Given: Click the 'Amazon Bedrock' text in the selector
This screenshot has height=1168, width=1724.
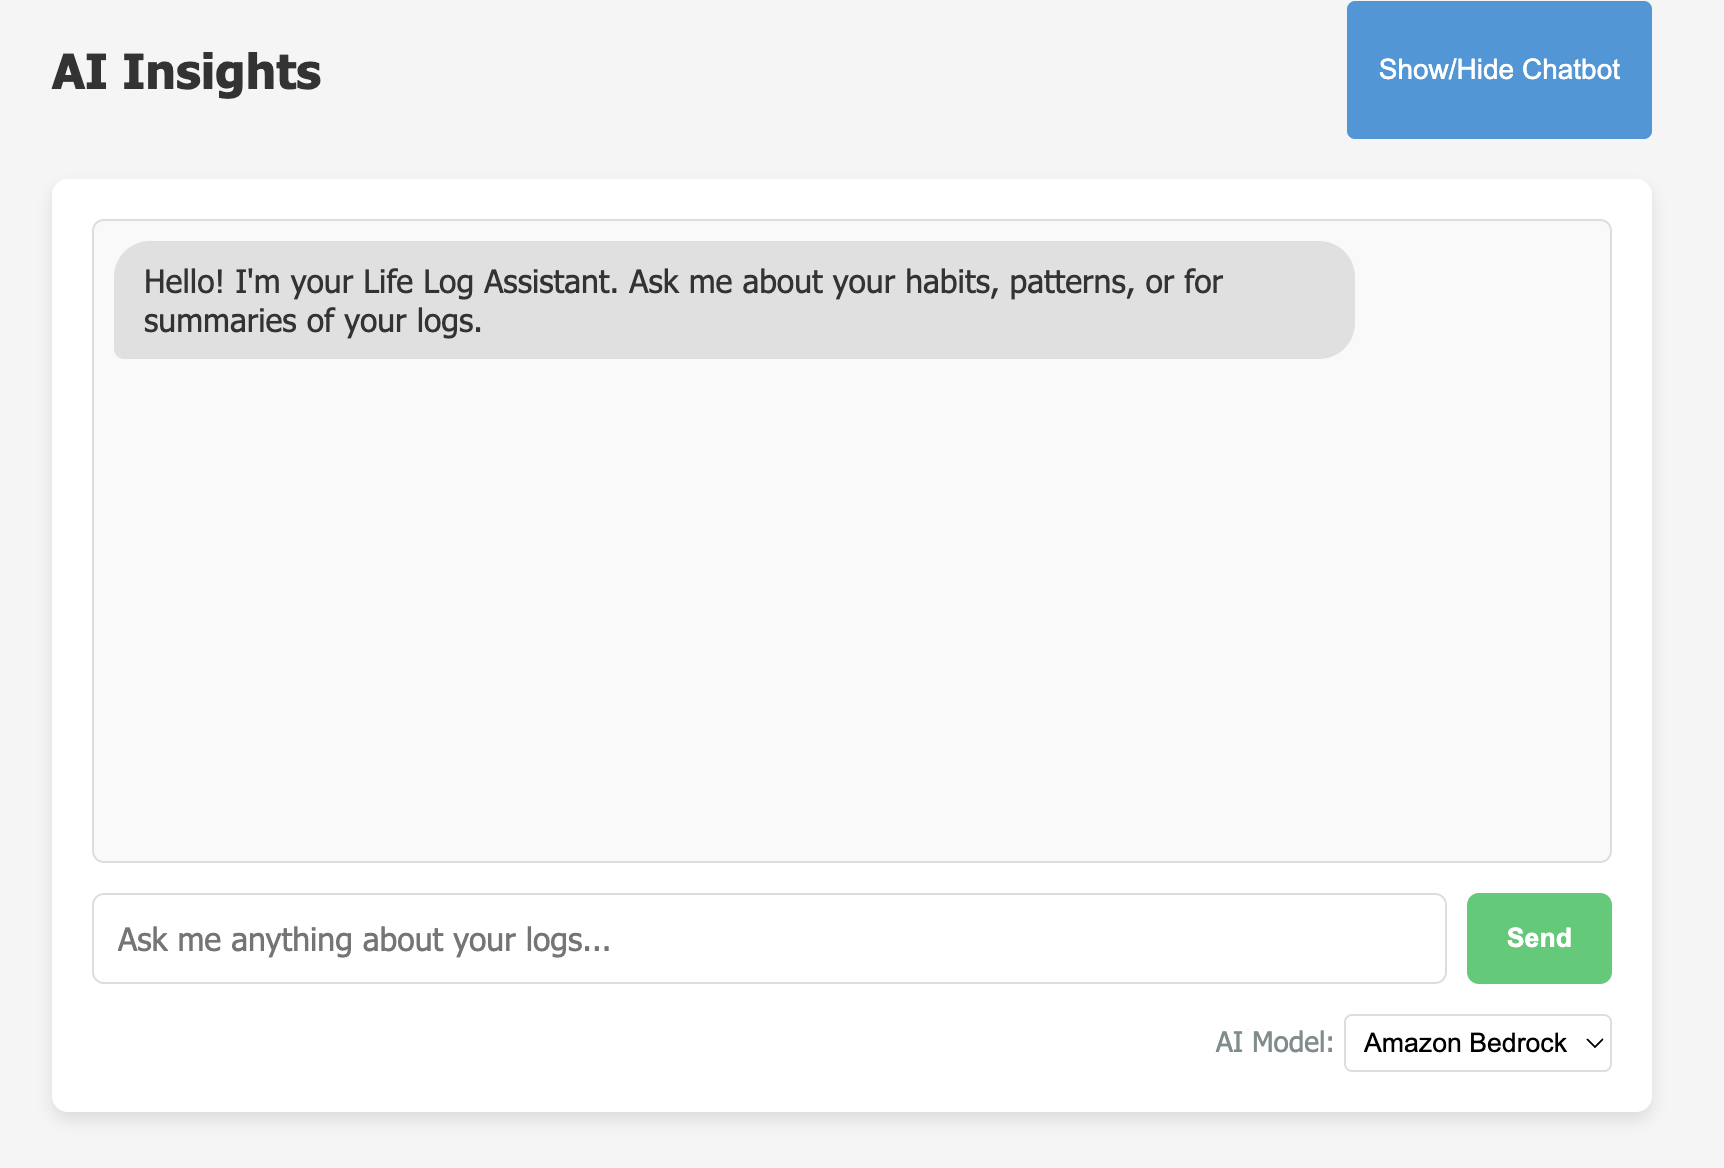Looking at the screenshot, I should (x=1465, y=1043).
